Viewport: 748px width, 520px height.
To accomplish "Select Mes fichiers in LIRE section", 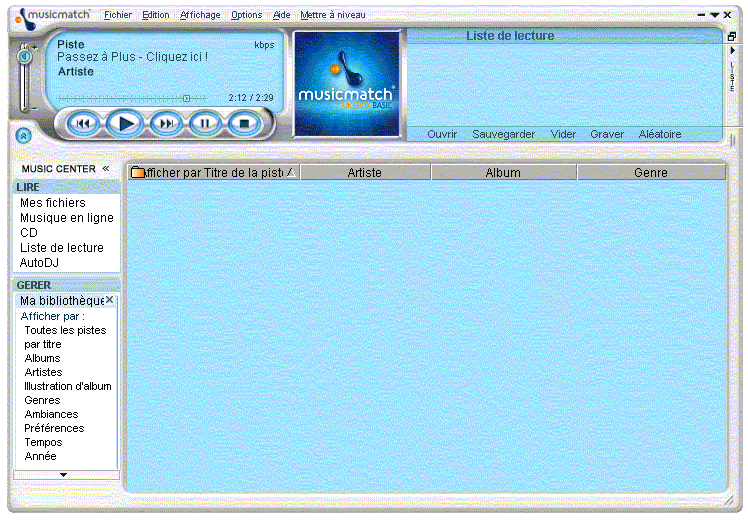I will point(52,203).
